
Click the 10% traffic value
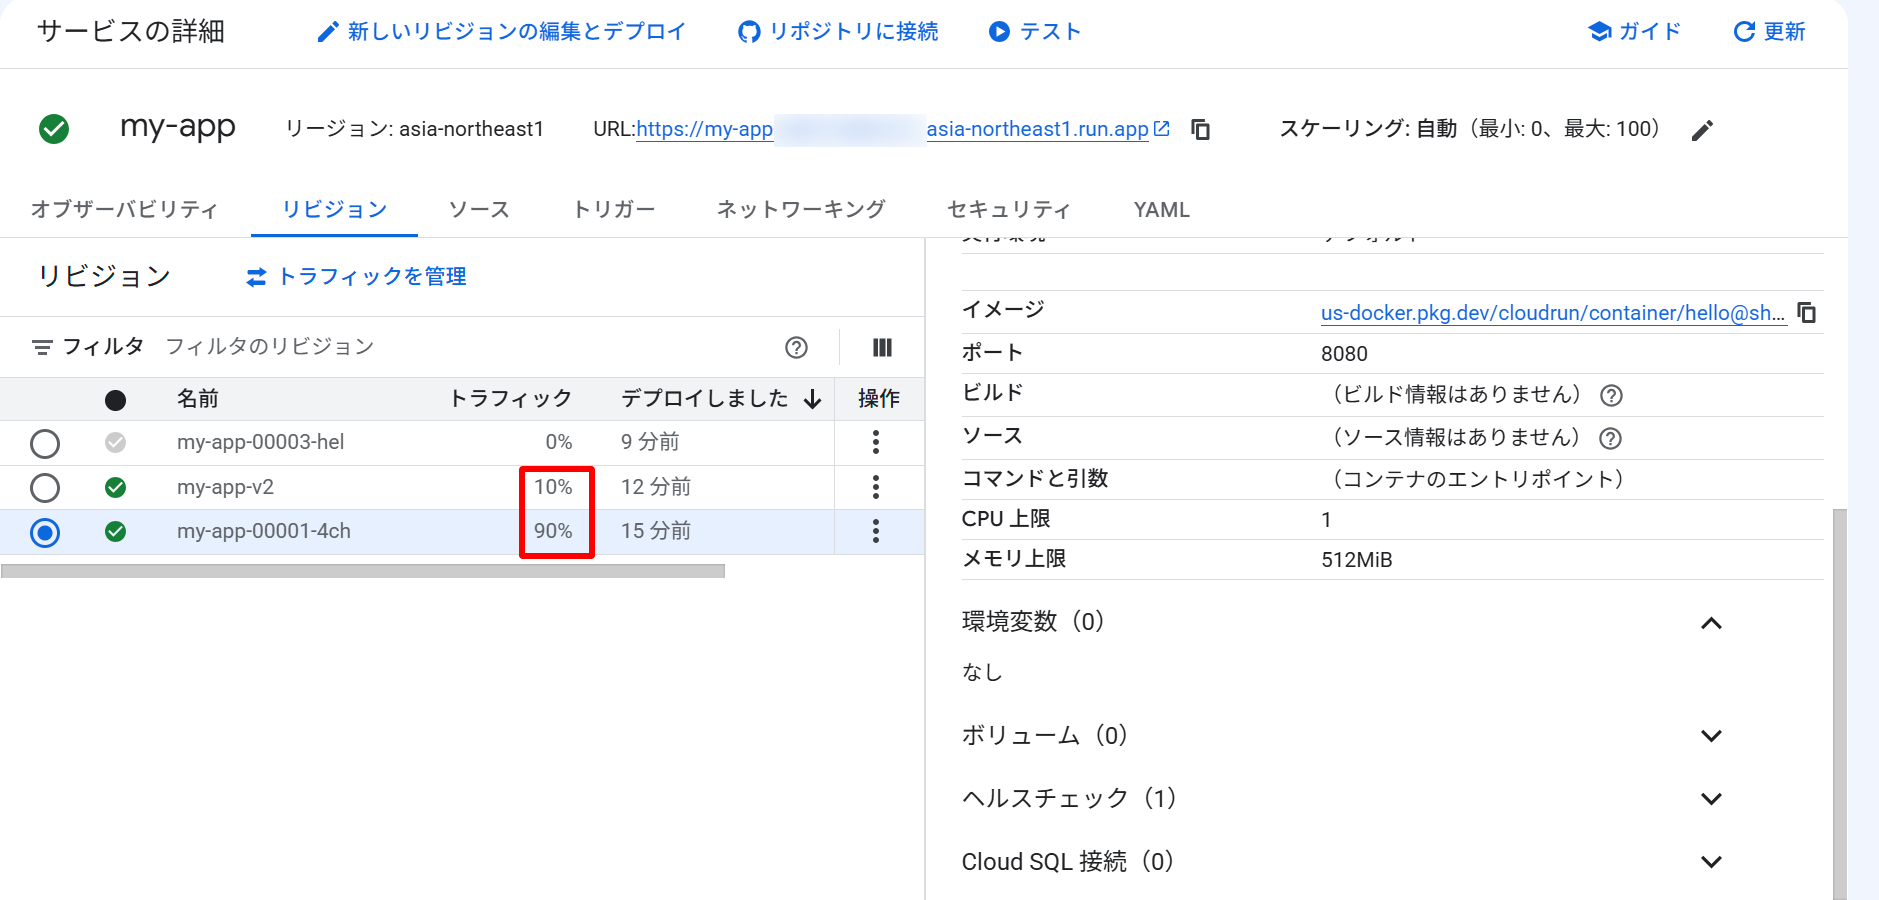point(553,487)
